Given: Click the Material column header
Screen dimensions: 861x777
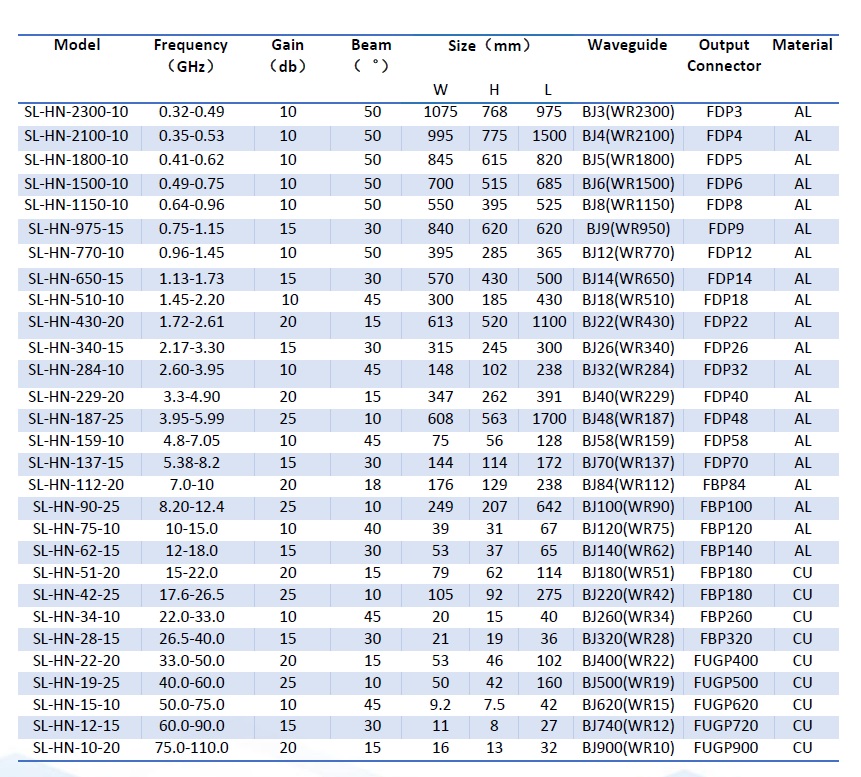Looking at the screenshot, I should coord(802,45).
